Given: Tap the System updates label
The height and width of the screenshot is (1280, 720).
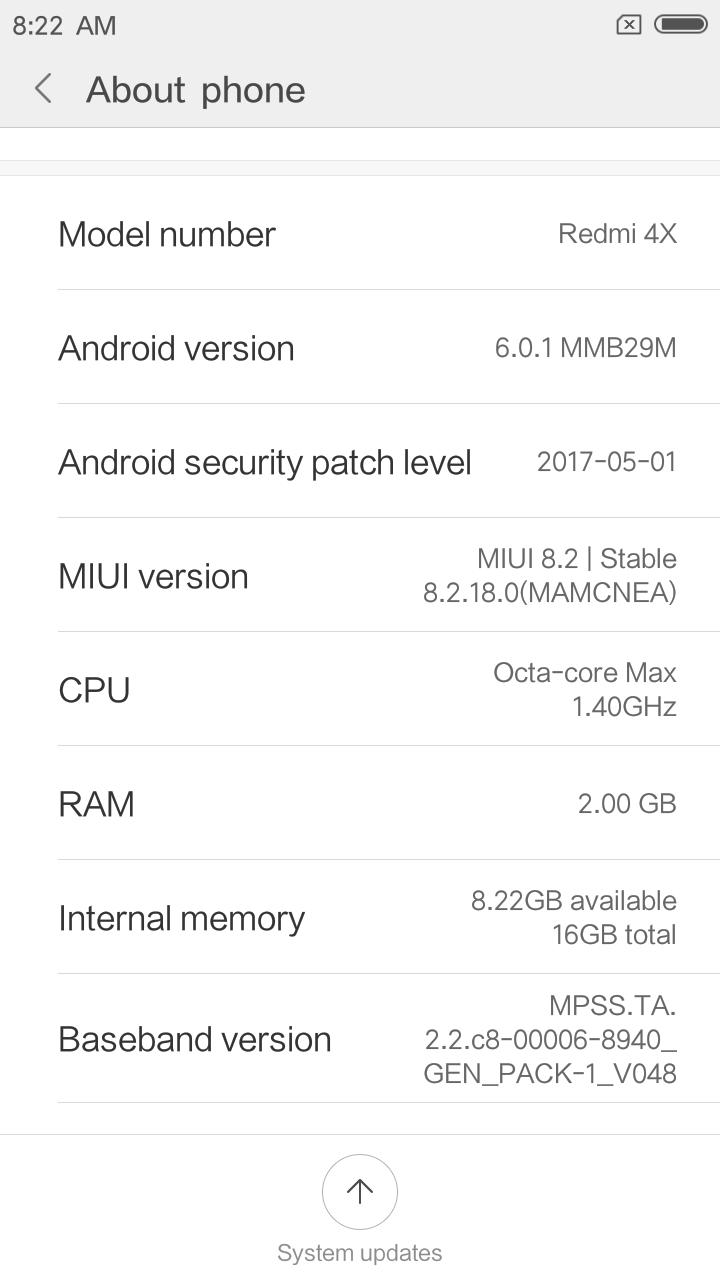Looking at the screenshot, I should click(360, 1253).
